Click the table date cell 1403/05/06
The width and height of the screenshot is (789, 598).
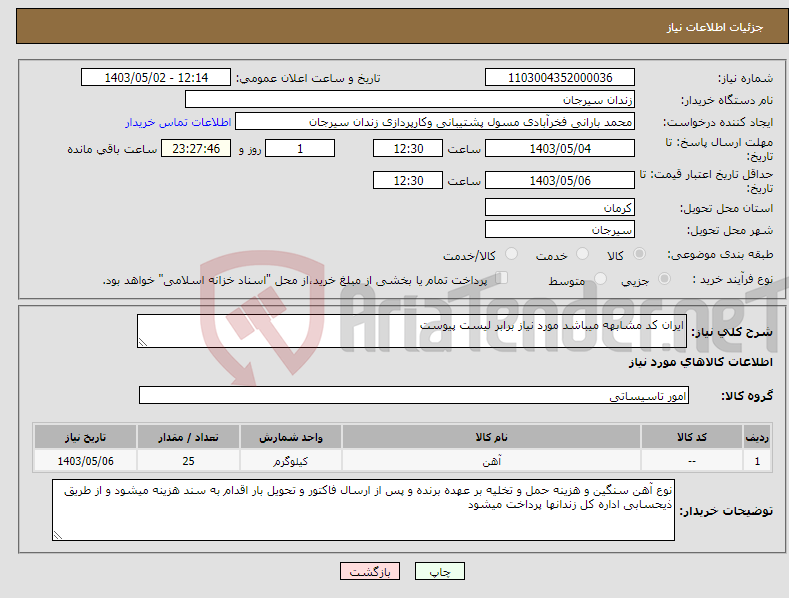(86, 461)
